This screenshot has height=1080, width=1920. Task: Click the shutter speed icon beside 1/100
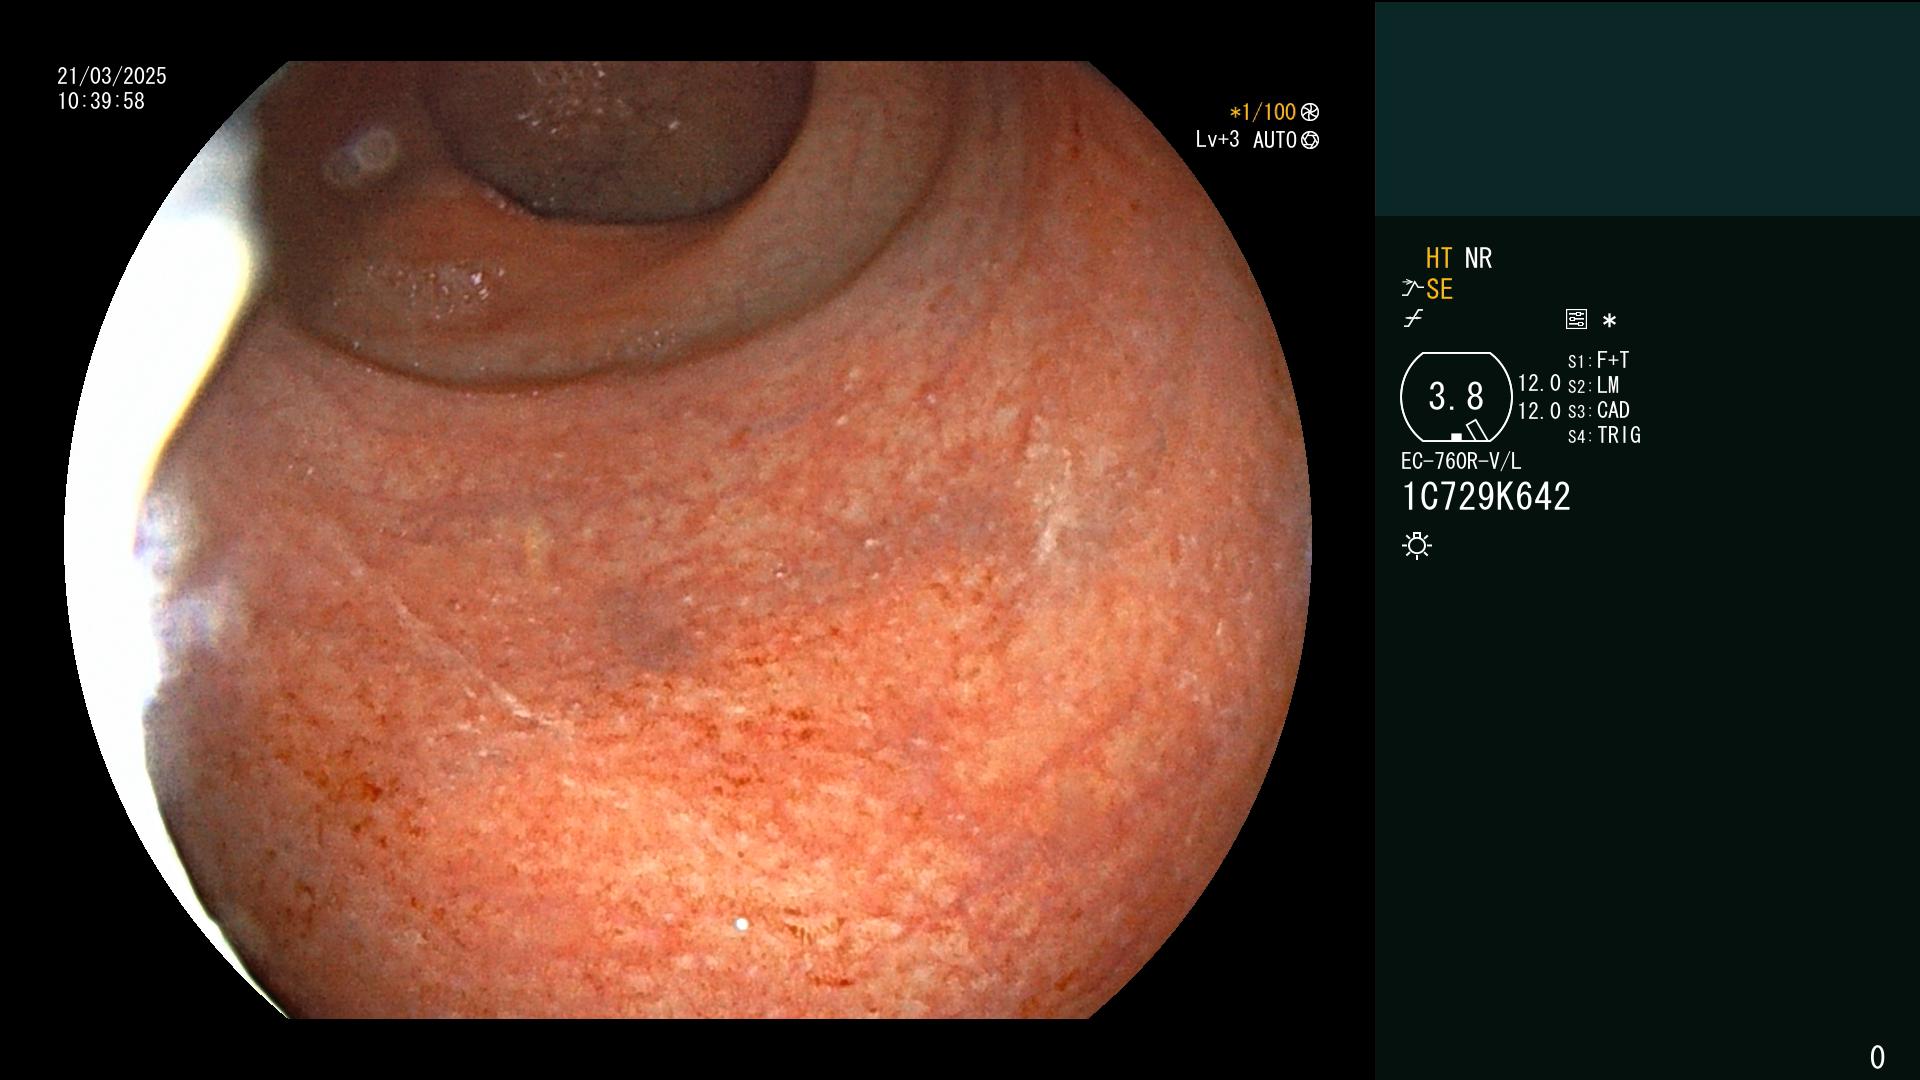pyautogui.click(x=1310, y=112)
